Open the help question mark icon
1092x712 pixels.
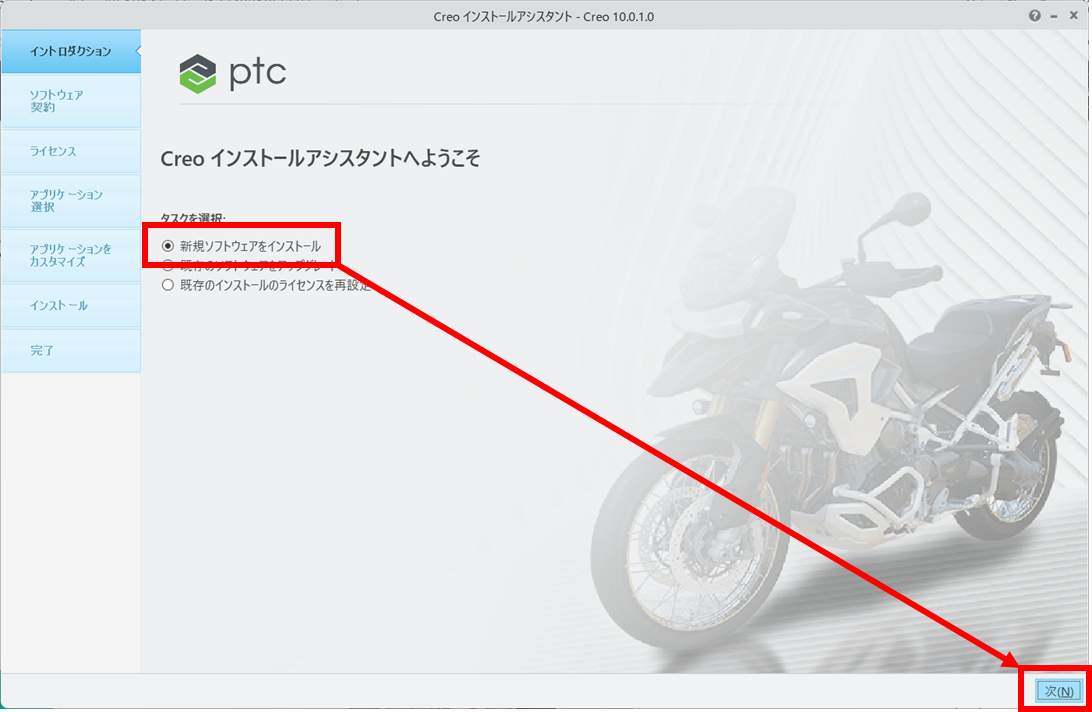click(1034, 16)
